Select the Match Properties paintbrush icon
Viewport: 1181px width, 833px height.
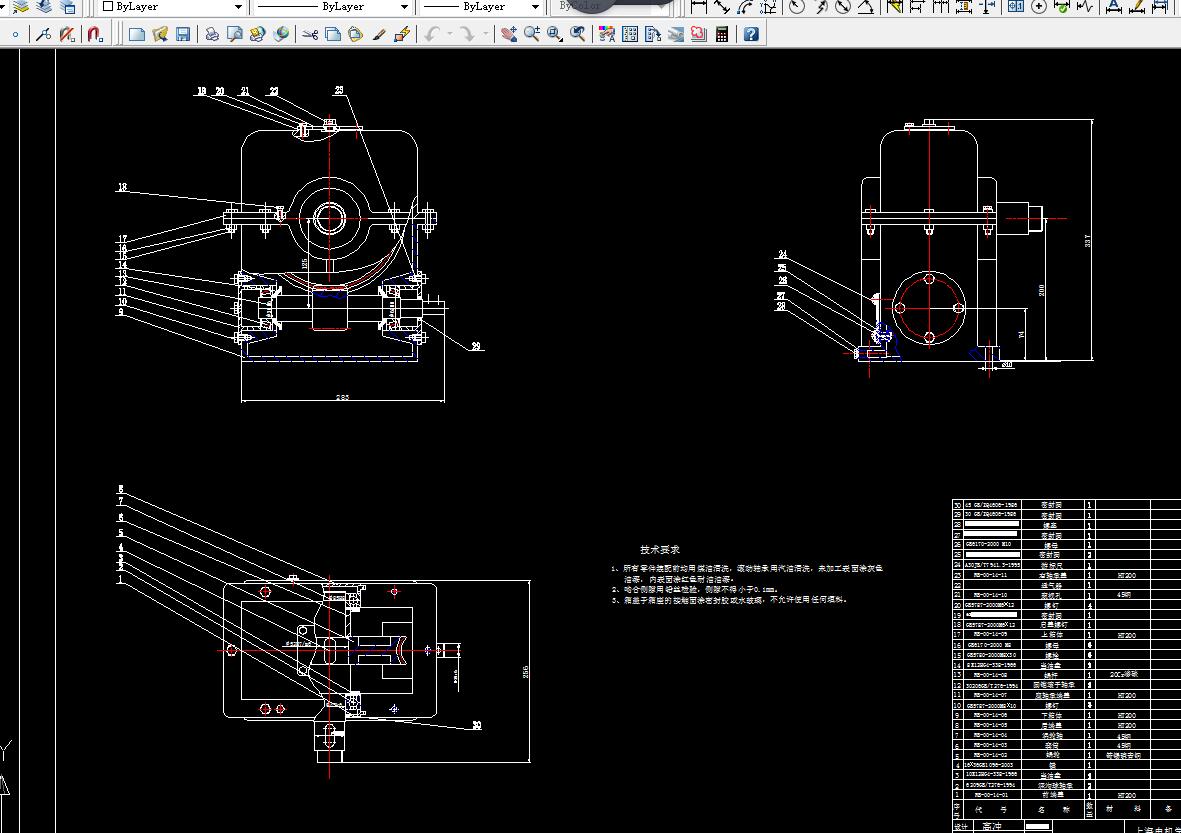click(379, 34)
